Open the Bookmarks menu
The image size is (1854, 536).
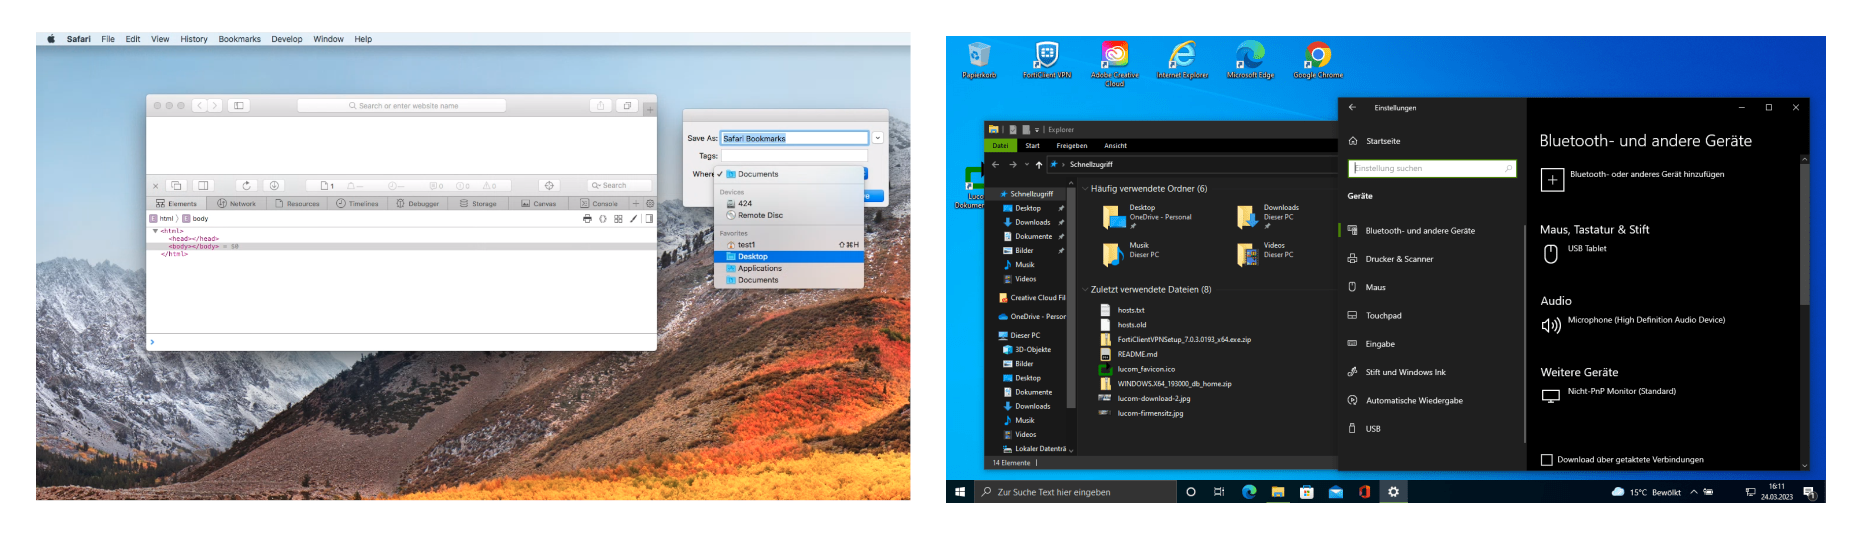point(240,39)
